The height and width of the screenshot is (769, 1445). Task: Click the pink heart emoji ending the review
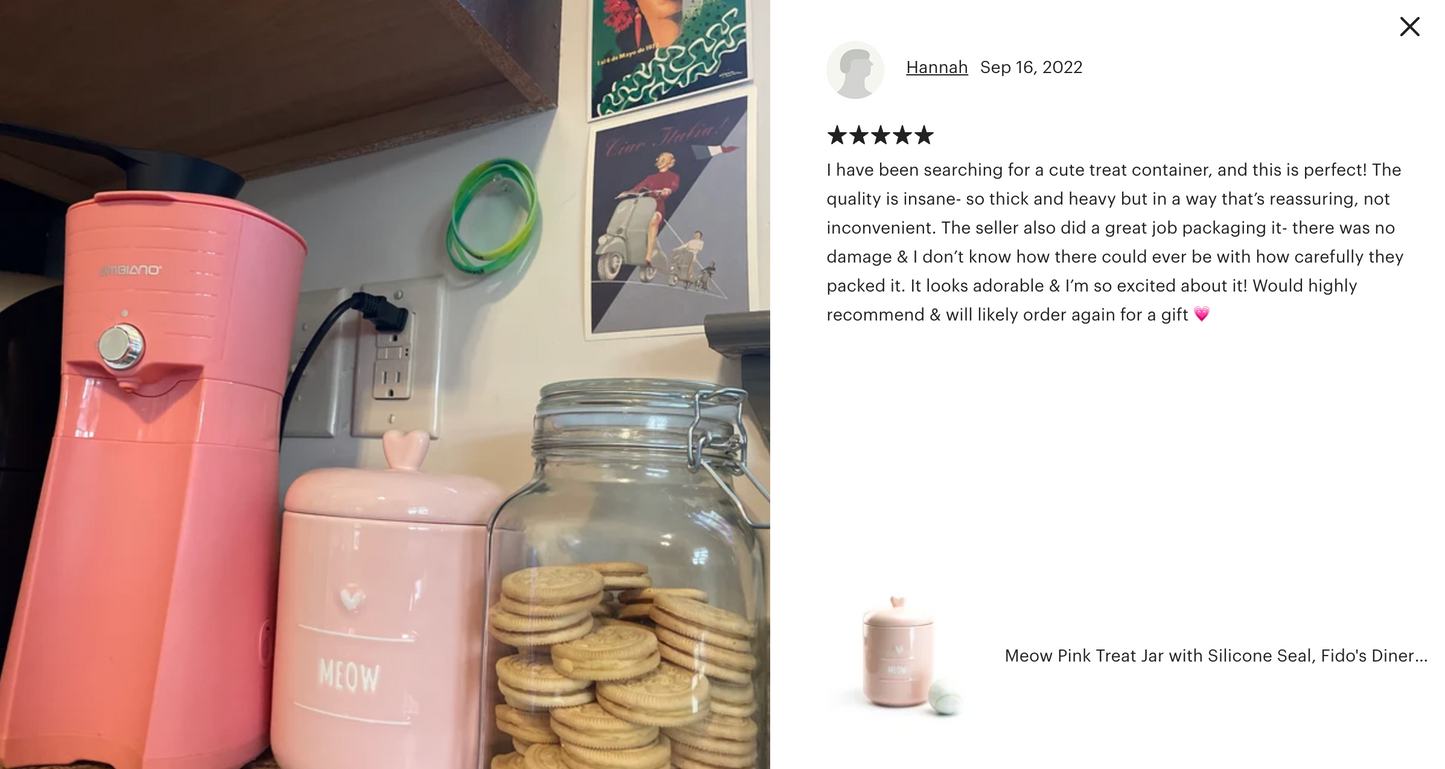pos(1202,314)
